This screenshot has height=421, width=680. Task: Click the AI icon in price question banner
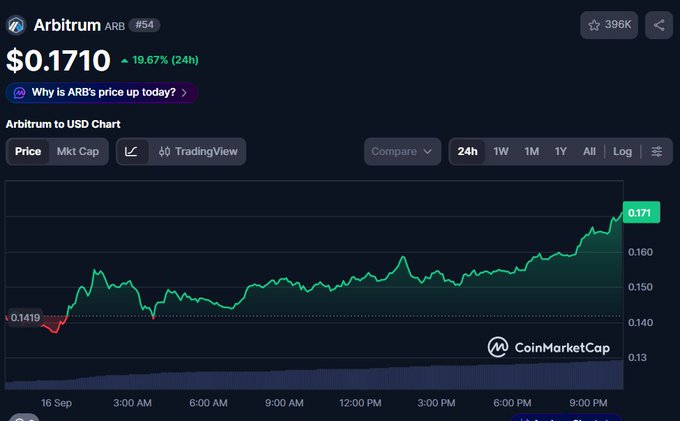(x=20, y=92)
